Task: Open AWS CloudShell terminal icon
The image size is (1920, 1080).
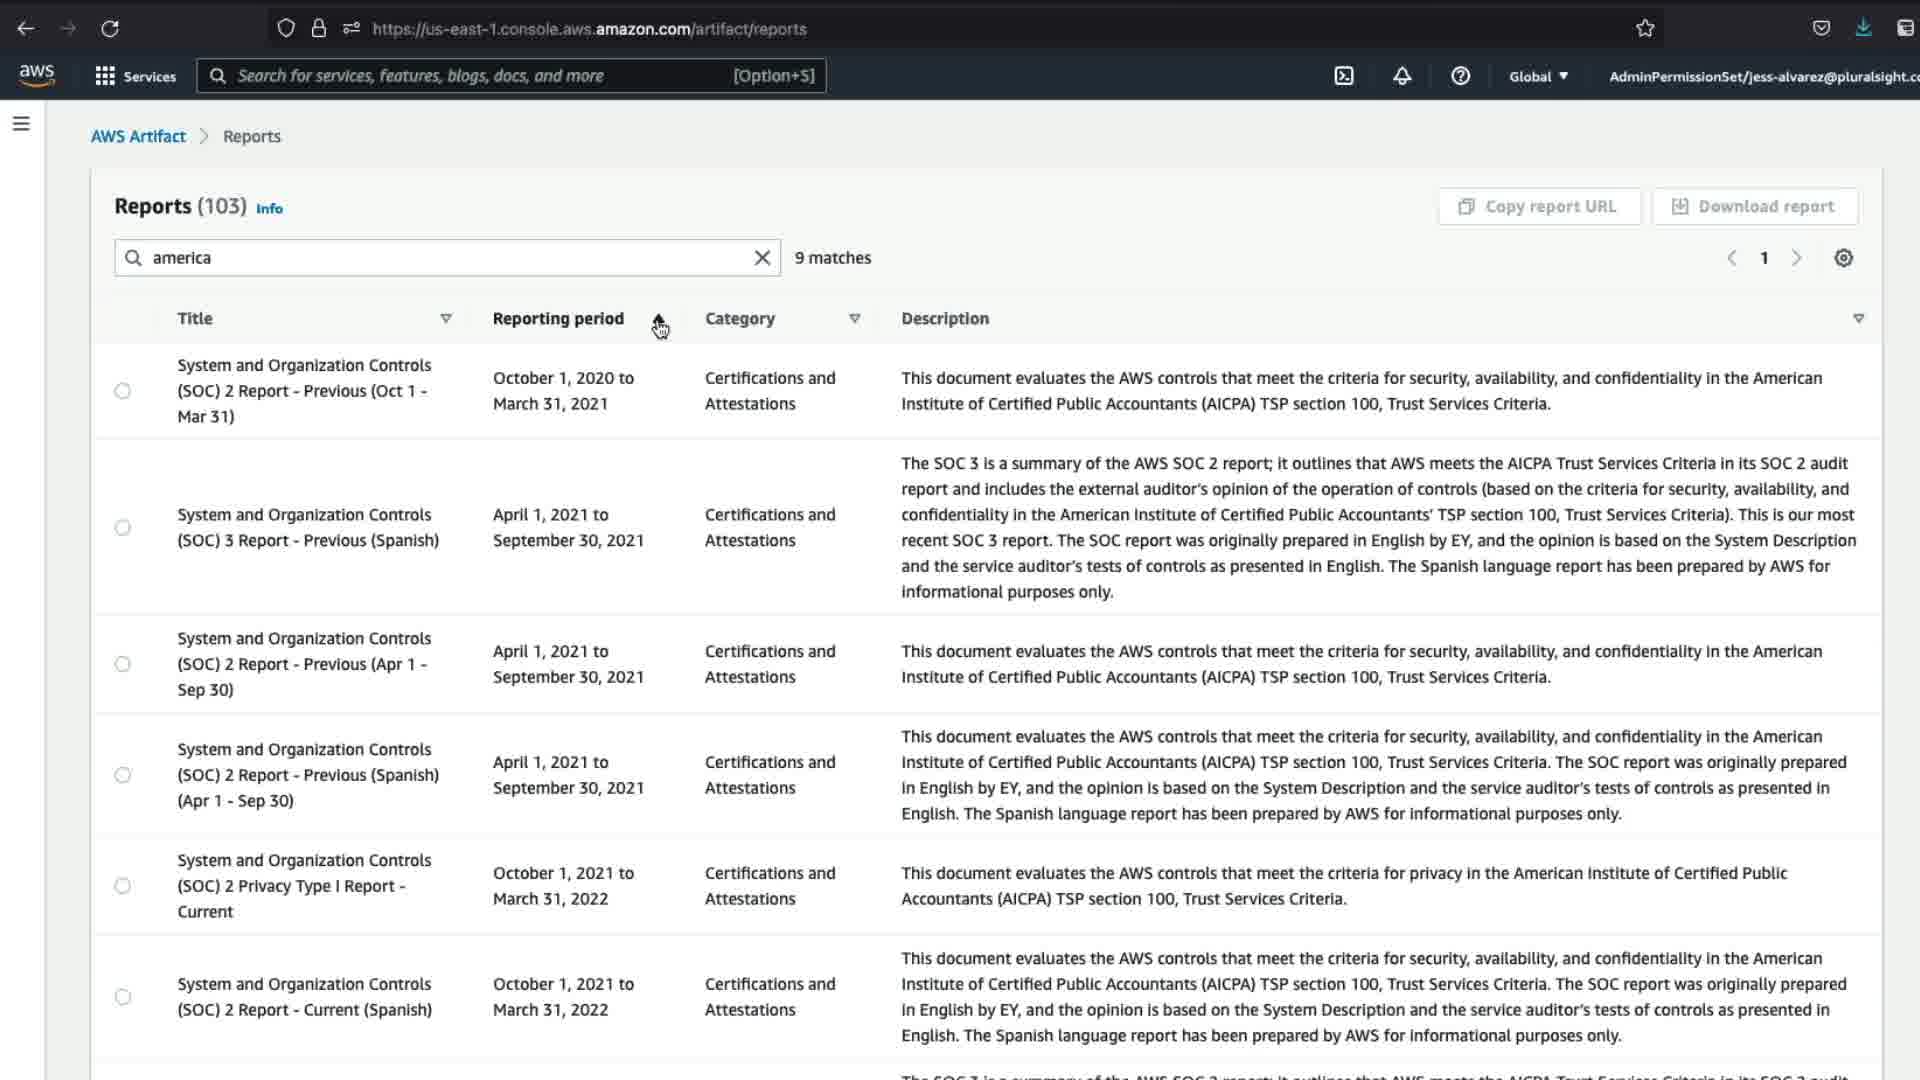Action: click(1344, 76)
